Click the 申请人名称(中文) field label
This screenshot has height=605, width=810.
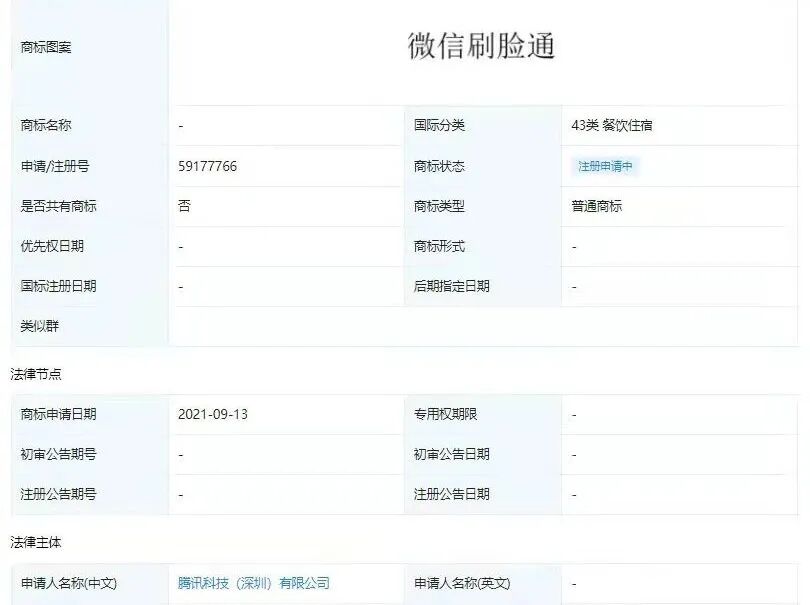69,583
